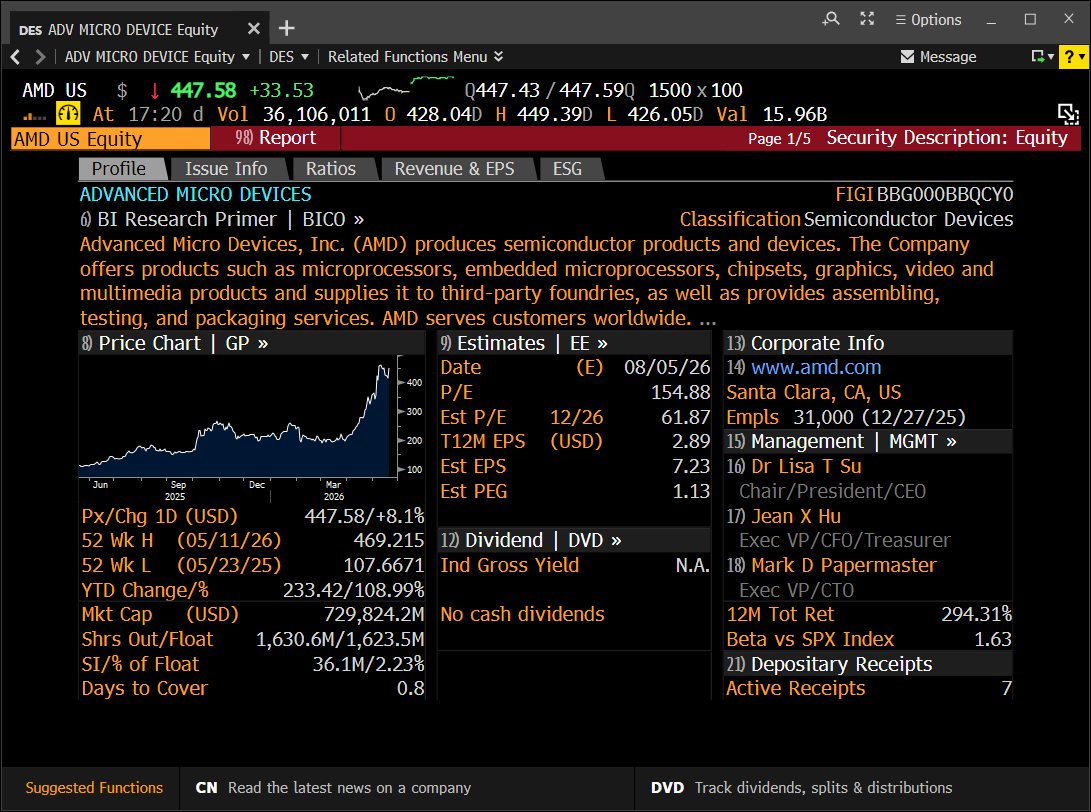Open the 98) Report button
Image resolution: width=1091 pixels, height=812 pixels.
click(x=276, y=138)
